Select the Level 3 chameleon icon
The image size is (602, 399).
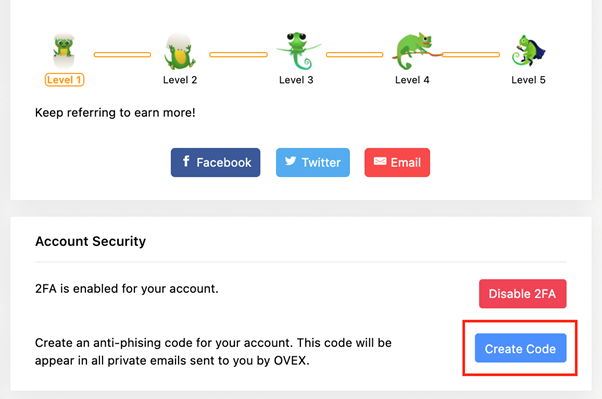click(298, 51)
